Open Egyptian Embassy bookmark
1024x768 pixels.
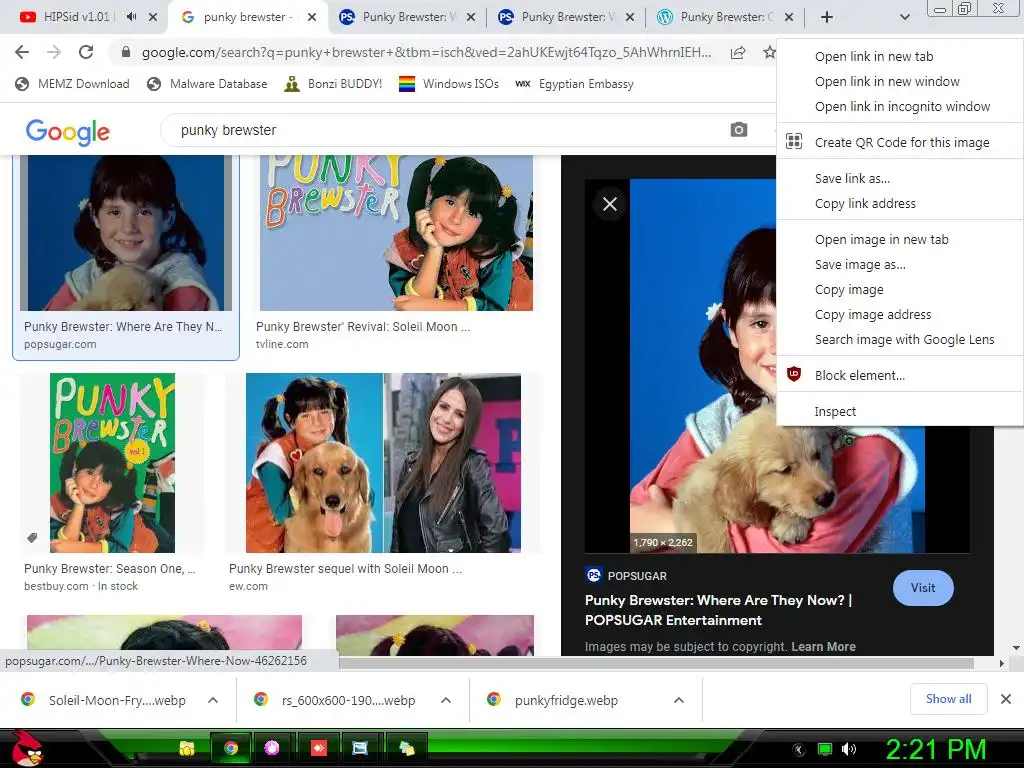tap(575, 84)
